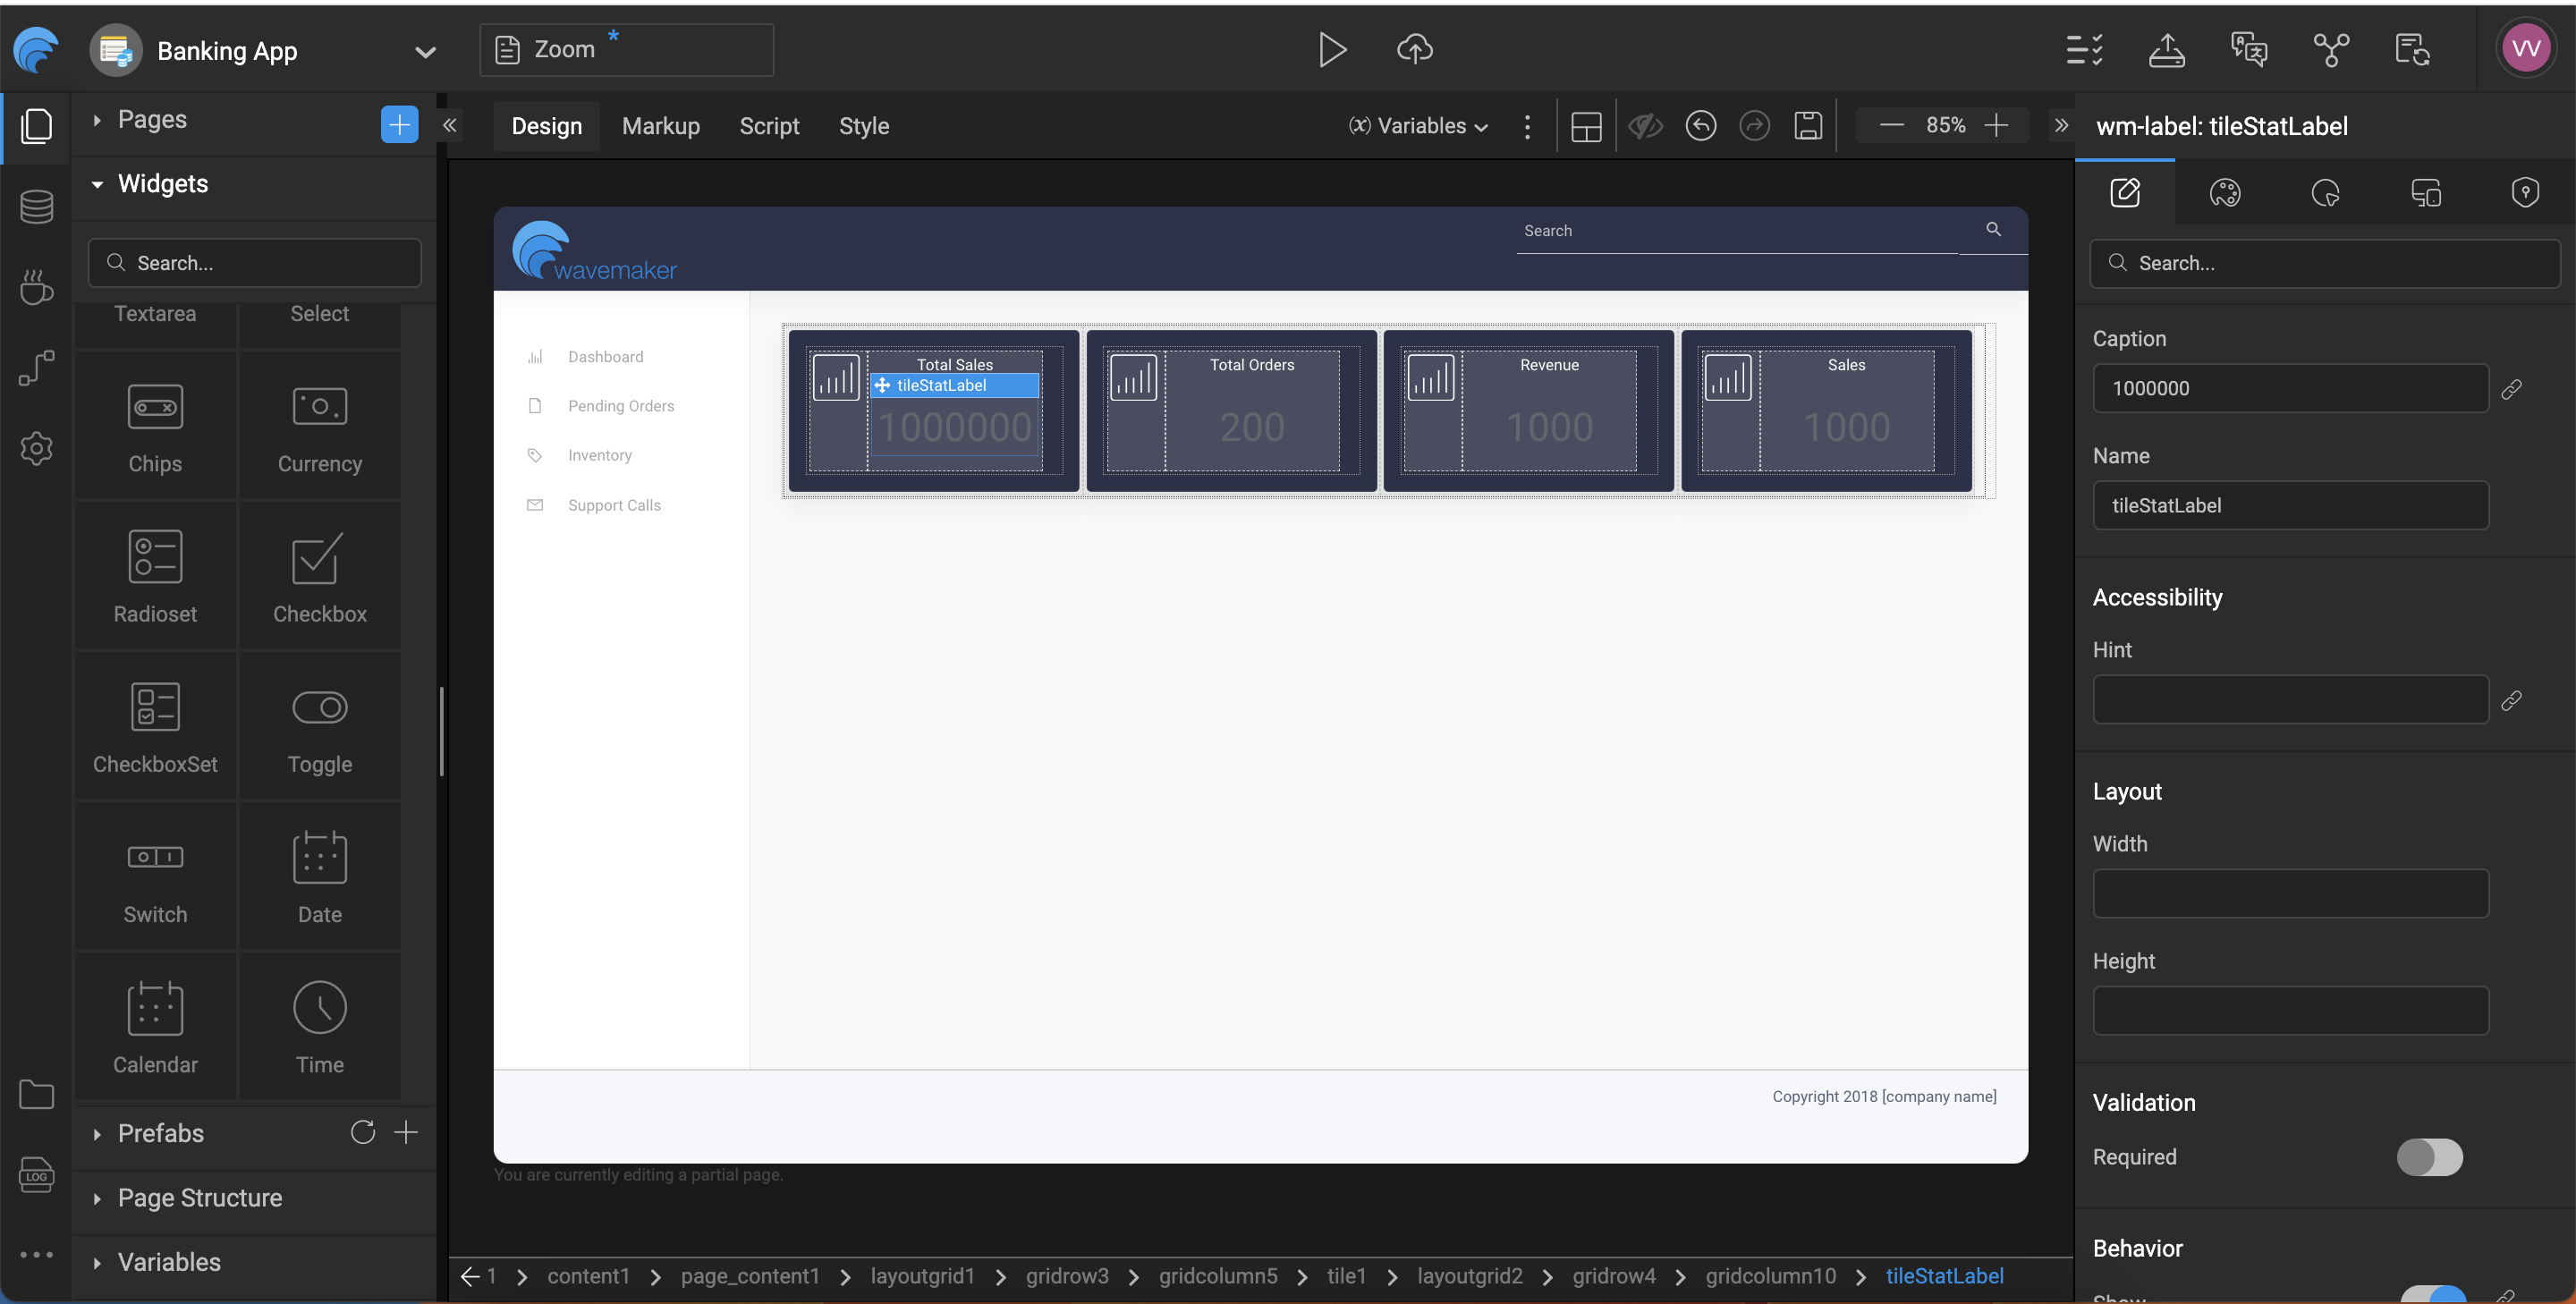This screenshot has width=2576, height=1304.
Task: Collapse the Widgets section in the left panel
Action: click(97, 183)
